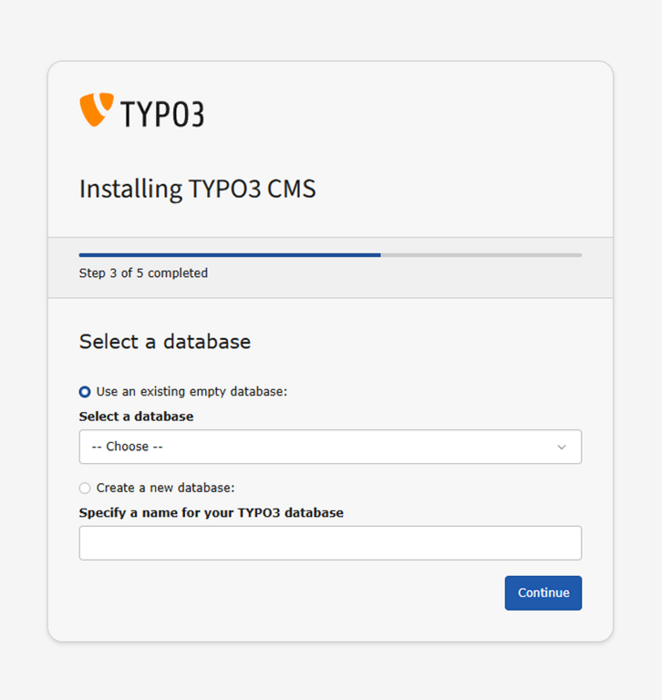Click the filled blue part of progress bar
This screenshot has width=662, height=700.
229,255
